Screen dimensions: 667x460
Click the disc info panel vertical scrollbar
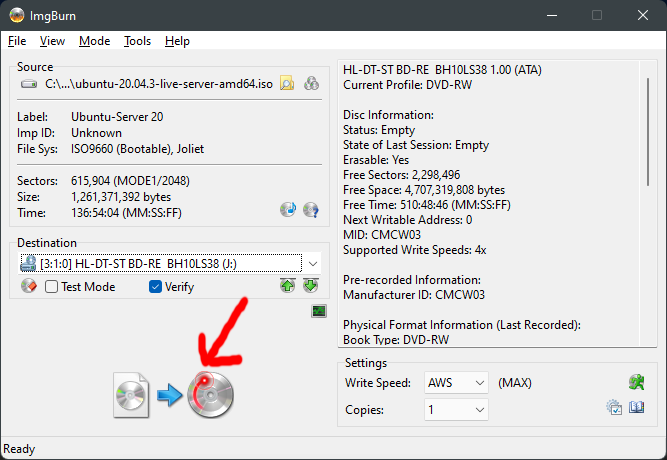click(648, 132)
